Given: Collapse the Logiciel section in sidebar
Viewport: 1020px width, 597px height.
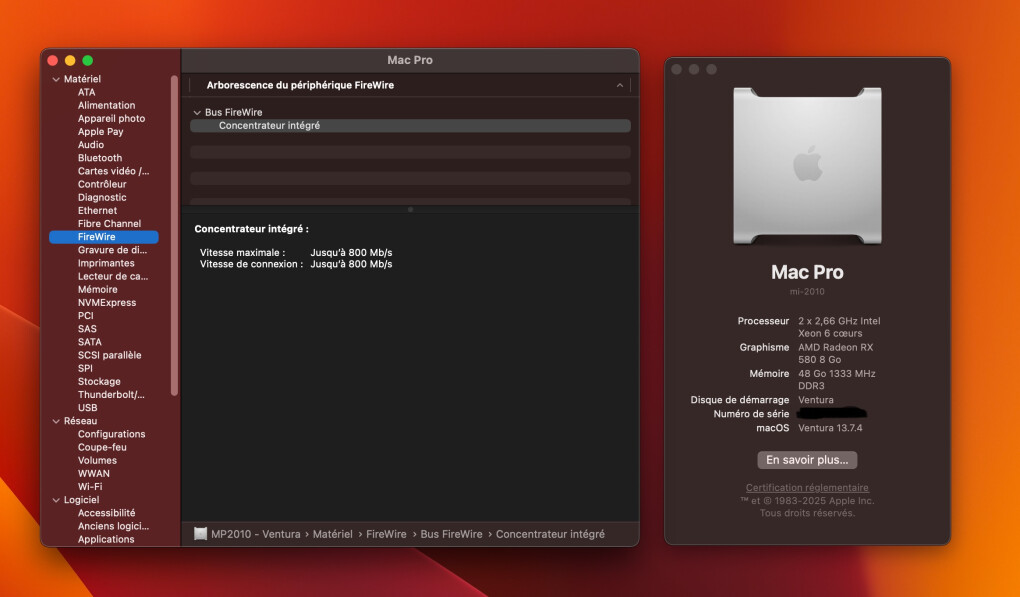Looking at the screenshot, I should point(56,500).
